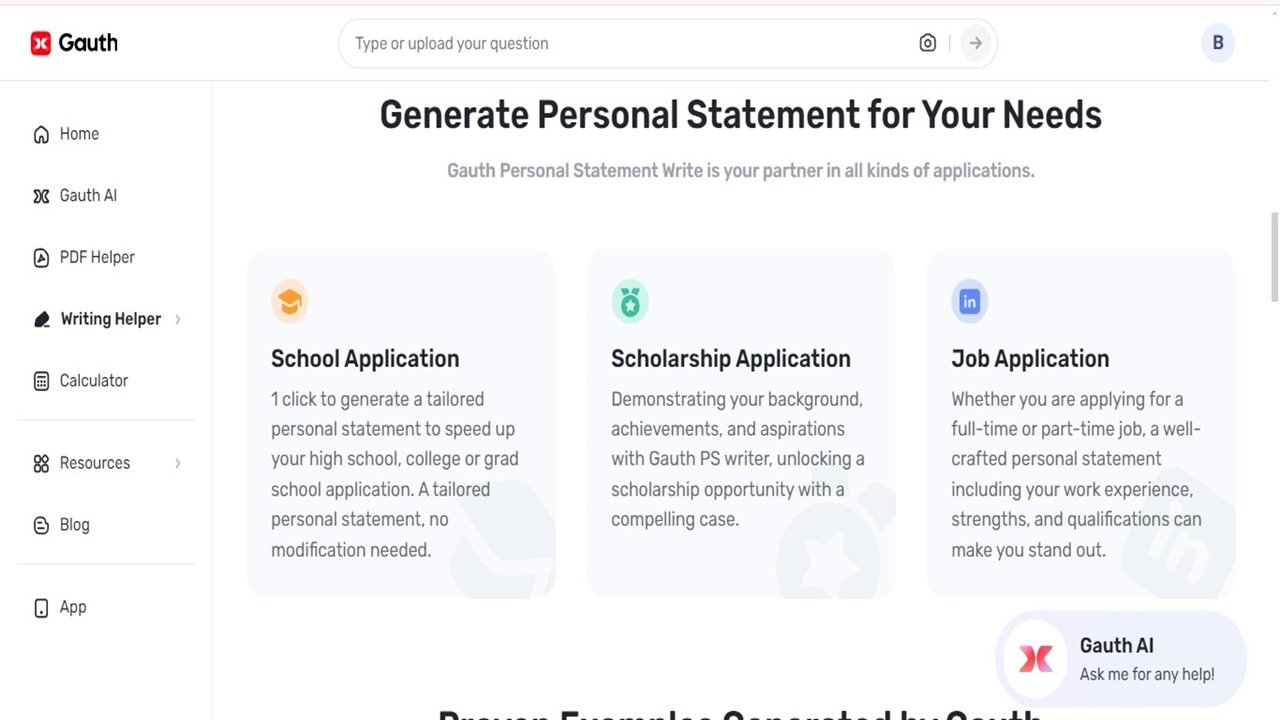Click the graduation cap icon on School Application card
Viewport: 1280px width, 720px height.
[x=289, y=301]
